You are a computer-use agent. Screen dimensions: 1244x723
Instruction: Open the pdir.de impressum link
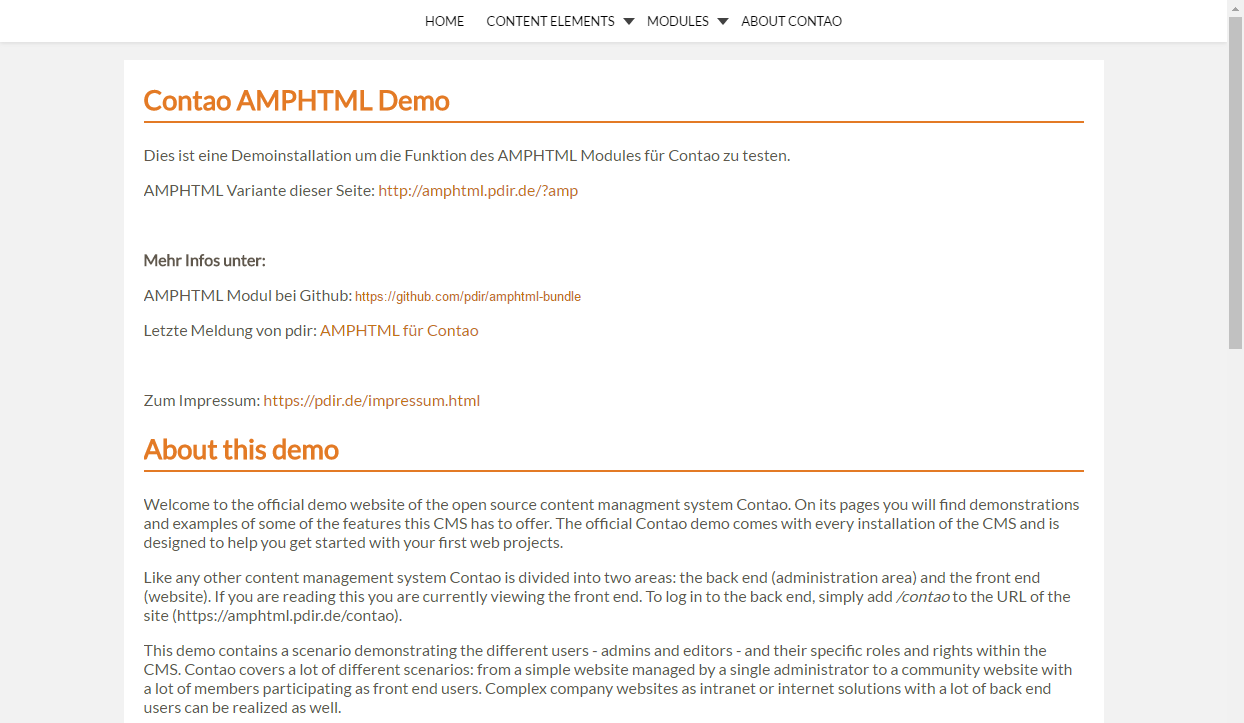coord(372,401)
